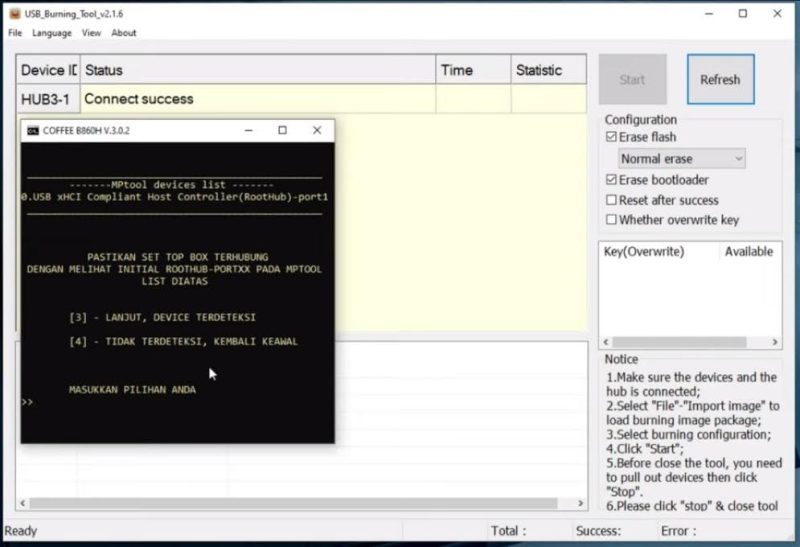Close the USB Burning Tool window
The height and width of the screenshot is (547, 800).
coord(777,14)
